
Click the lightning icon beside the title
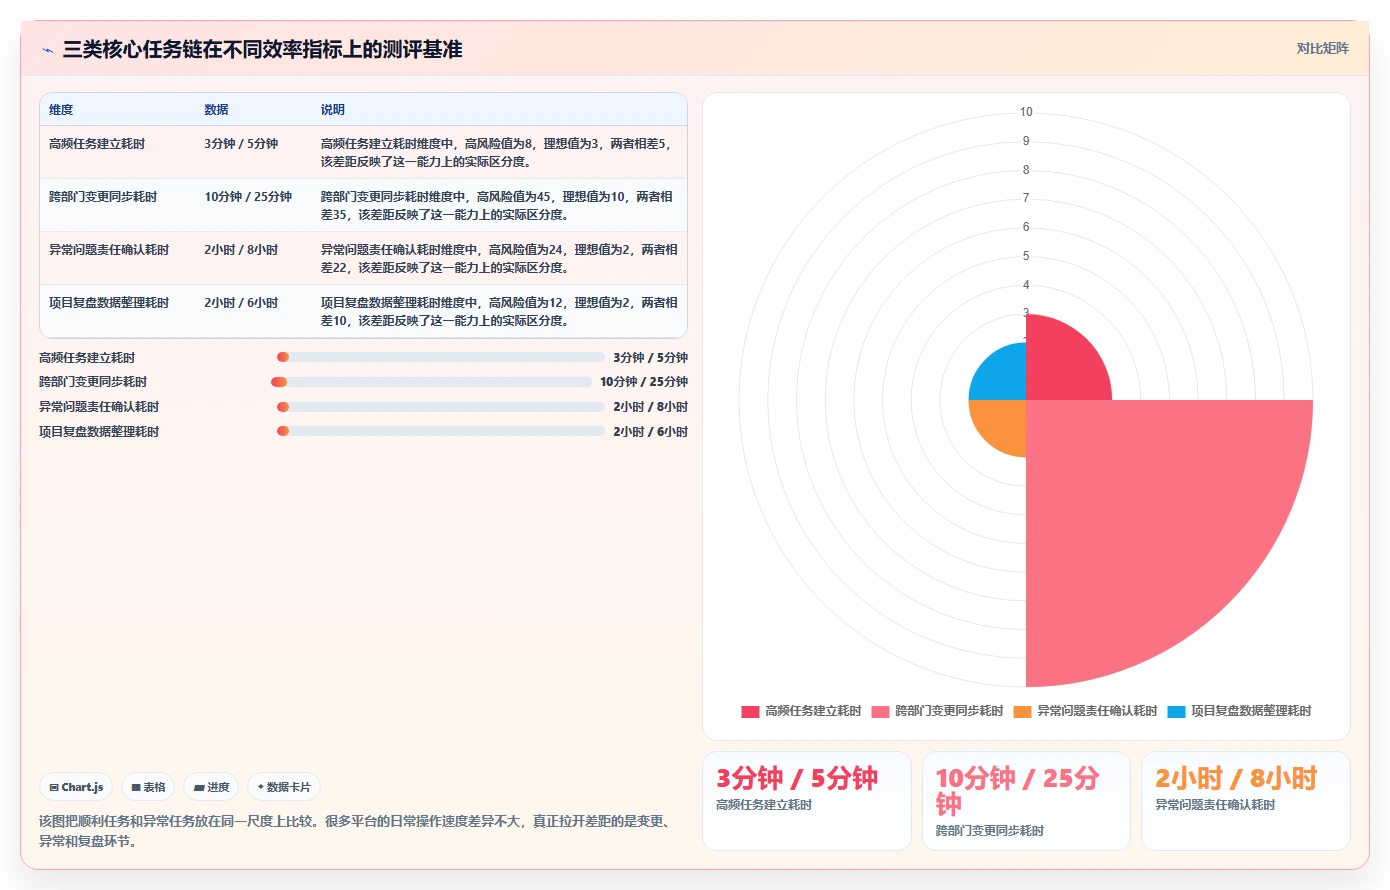point(47,50)
